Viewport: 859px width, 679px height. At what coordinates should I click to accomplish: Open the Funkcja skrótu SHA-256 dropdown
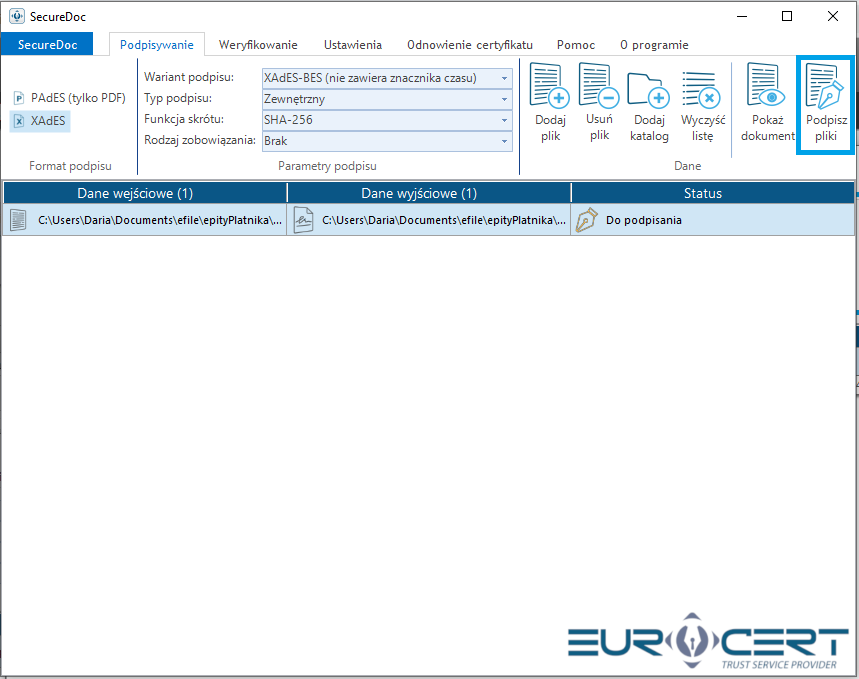(x=387, y=120)
